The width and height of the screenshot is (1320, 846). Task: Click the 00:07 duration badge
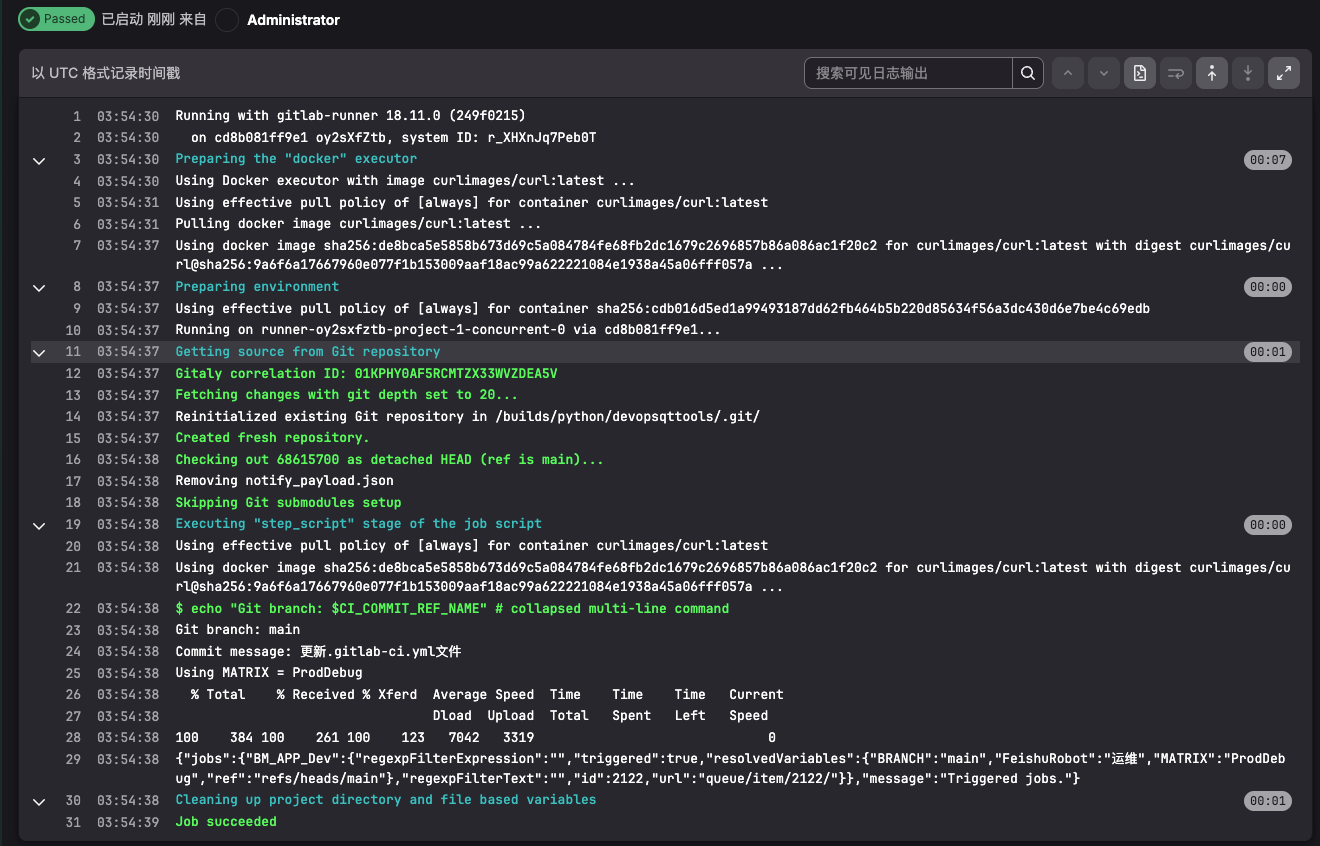click(1267, 160)
